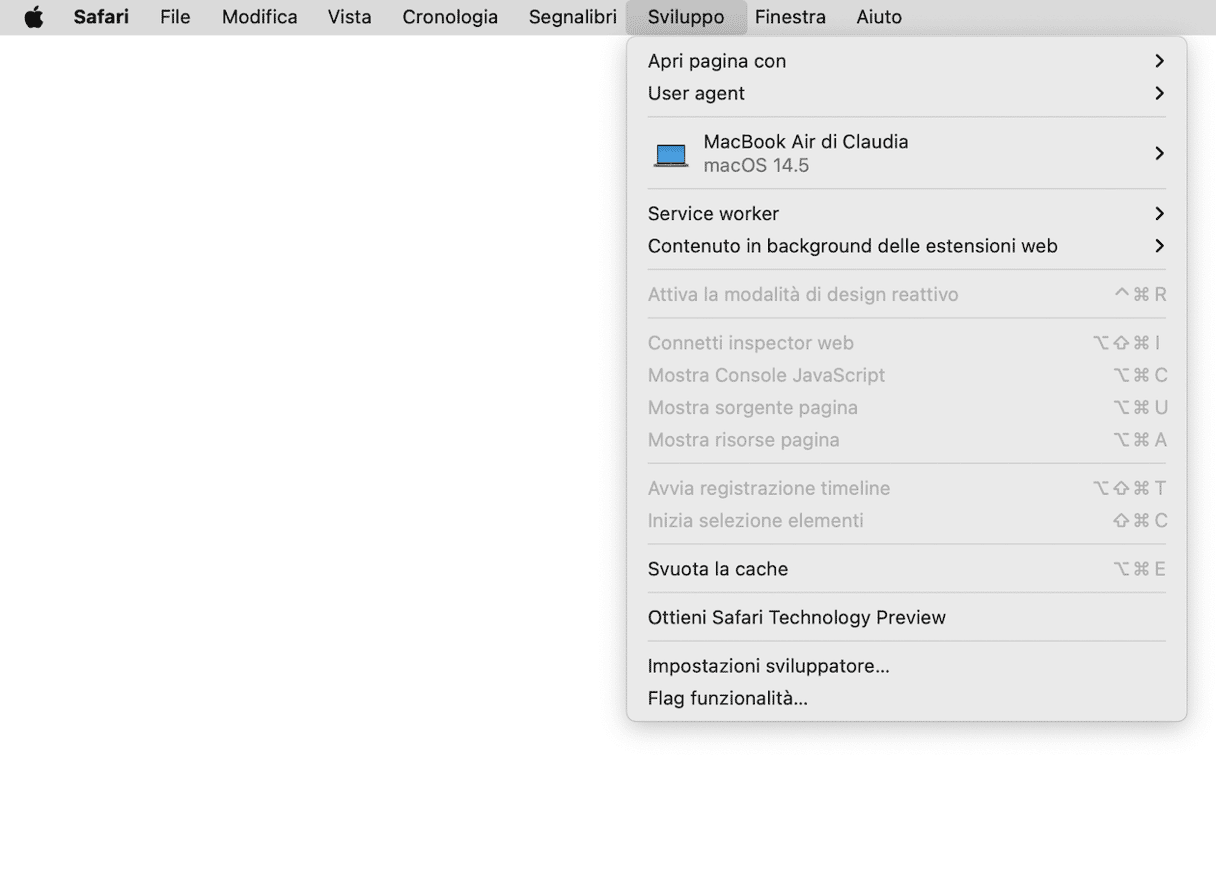Open the Cronologia menu
Image resolution: width=1216 pixels, height=881 pixels.
[x=450, y=17]
